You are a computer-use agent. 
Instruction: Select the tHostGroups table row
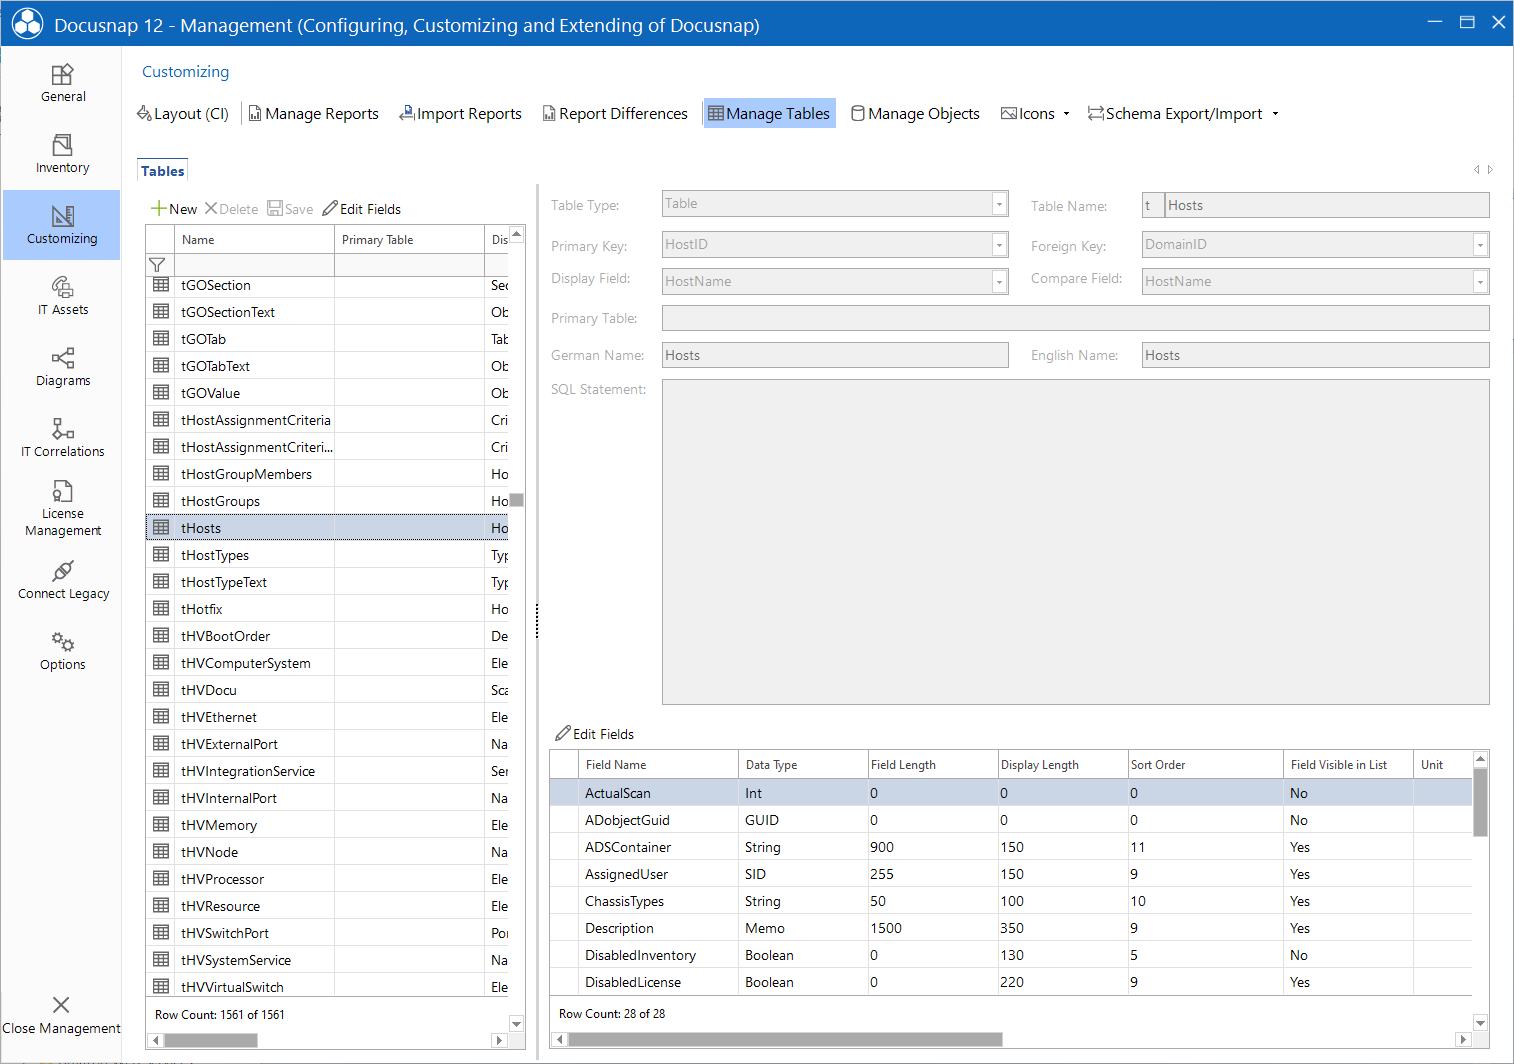[327, 501]
